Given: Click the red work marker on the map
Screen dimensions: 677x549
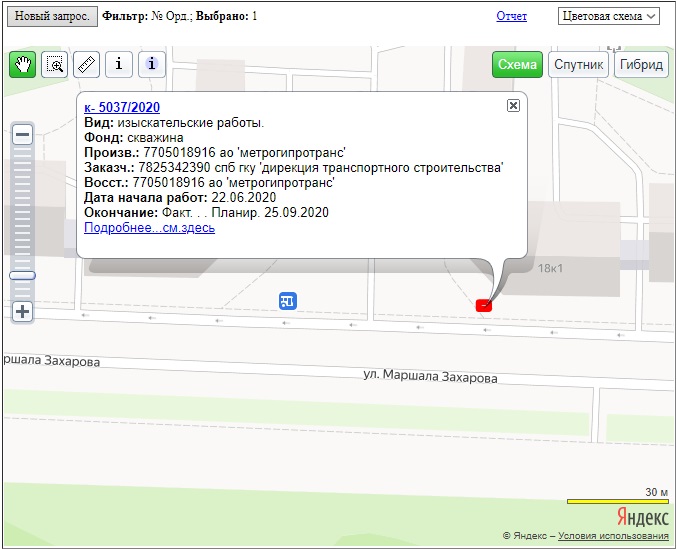Looking at the screenshot, I should point(484,304).
